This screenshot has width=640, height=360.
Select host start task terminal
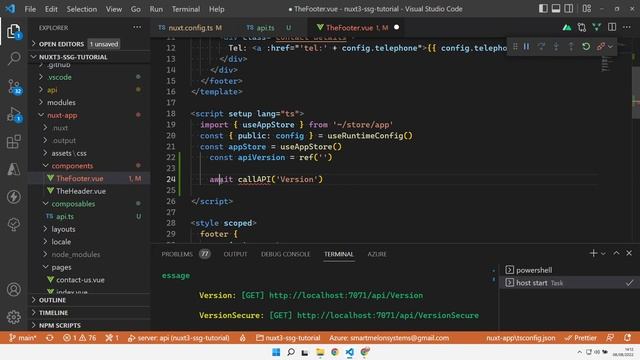(x=568, y=282)
